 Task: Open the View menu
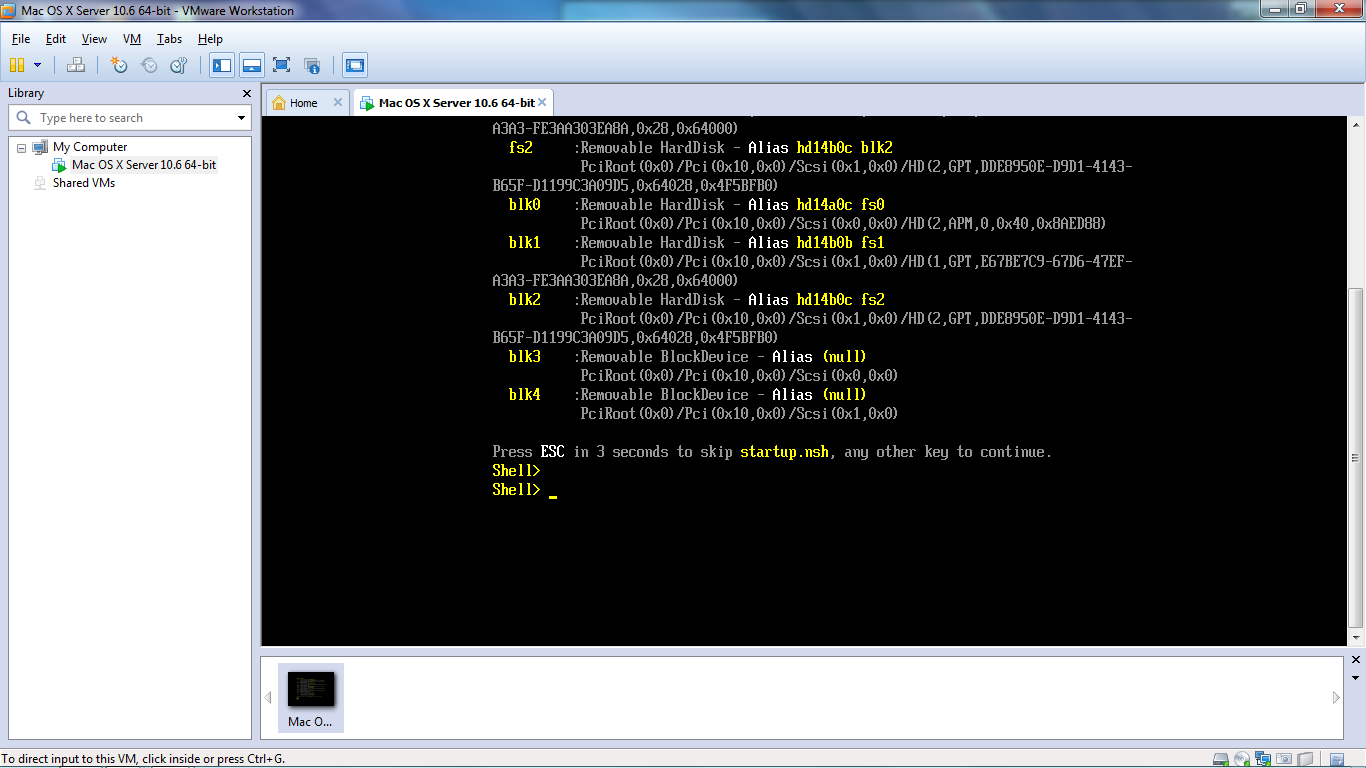[x=94, y=39]
